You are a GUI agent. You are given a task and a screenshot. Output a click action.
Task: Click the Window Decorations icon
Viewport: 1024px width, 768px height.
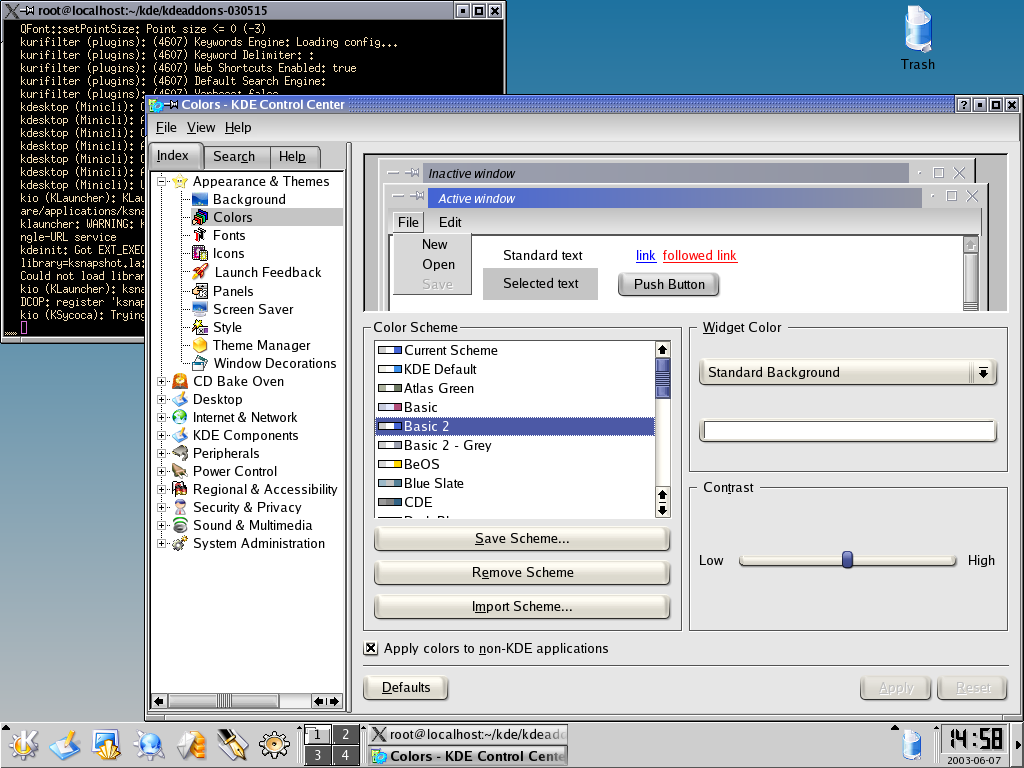click(200, 363)
